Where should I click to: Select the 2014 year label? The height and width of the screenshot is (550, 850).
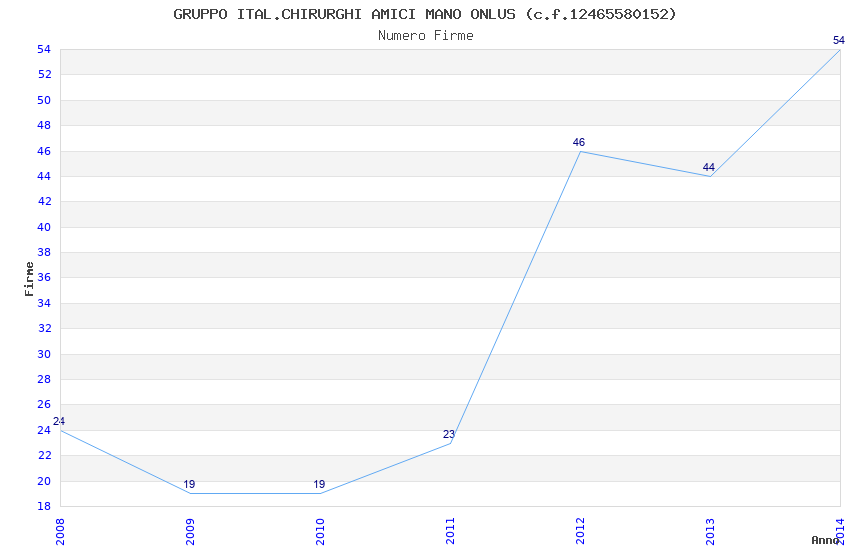[x=840, y=532]
